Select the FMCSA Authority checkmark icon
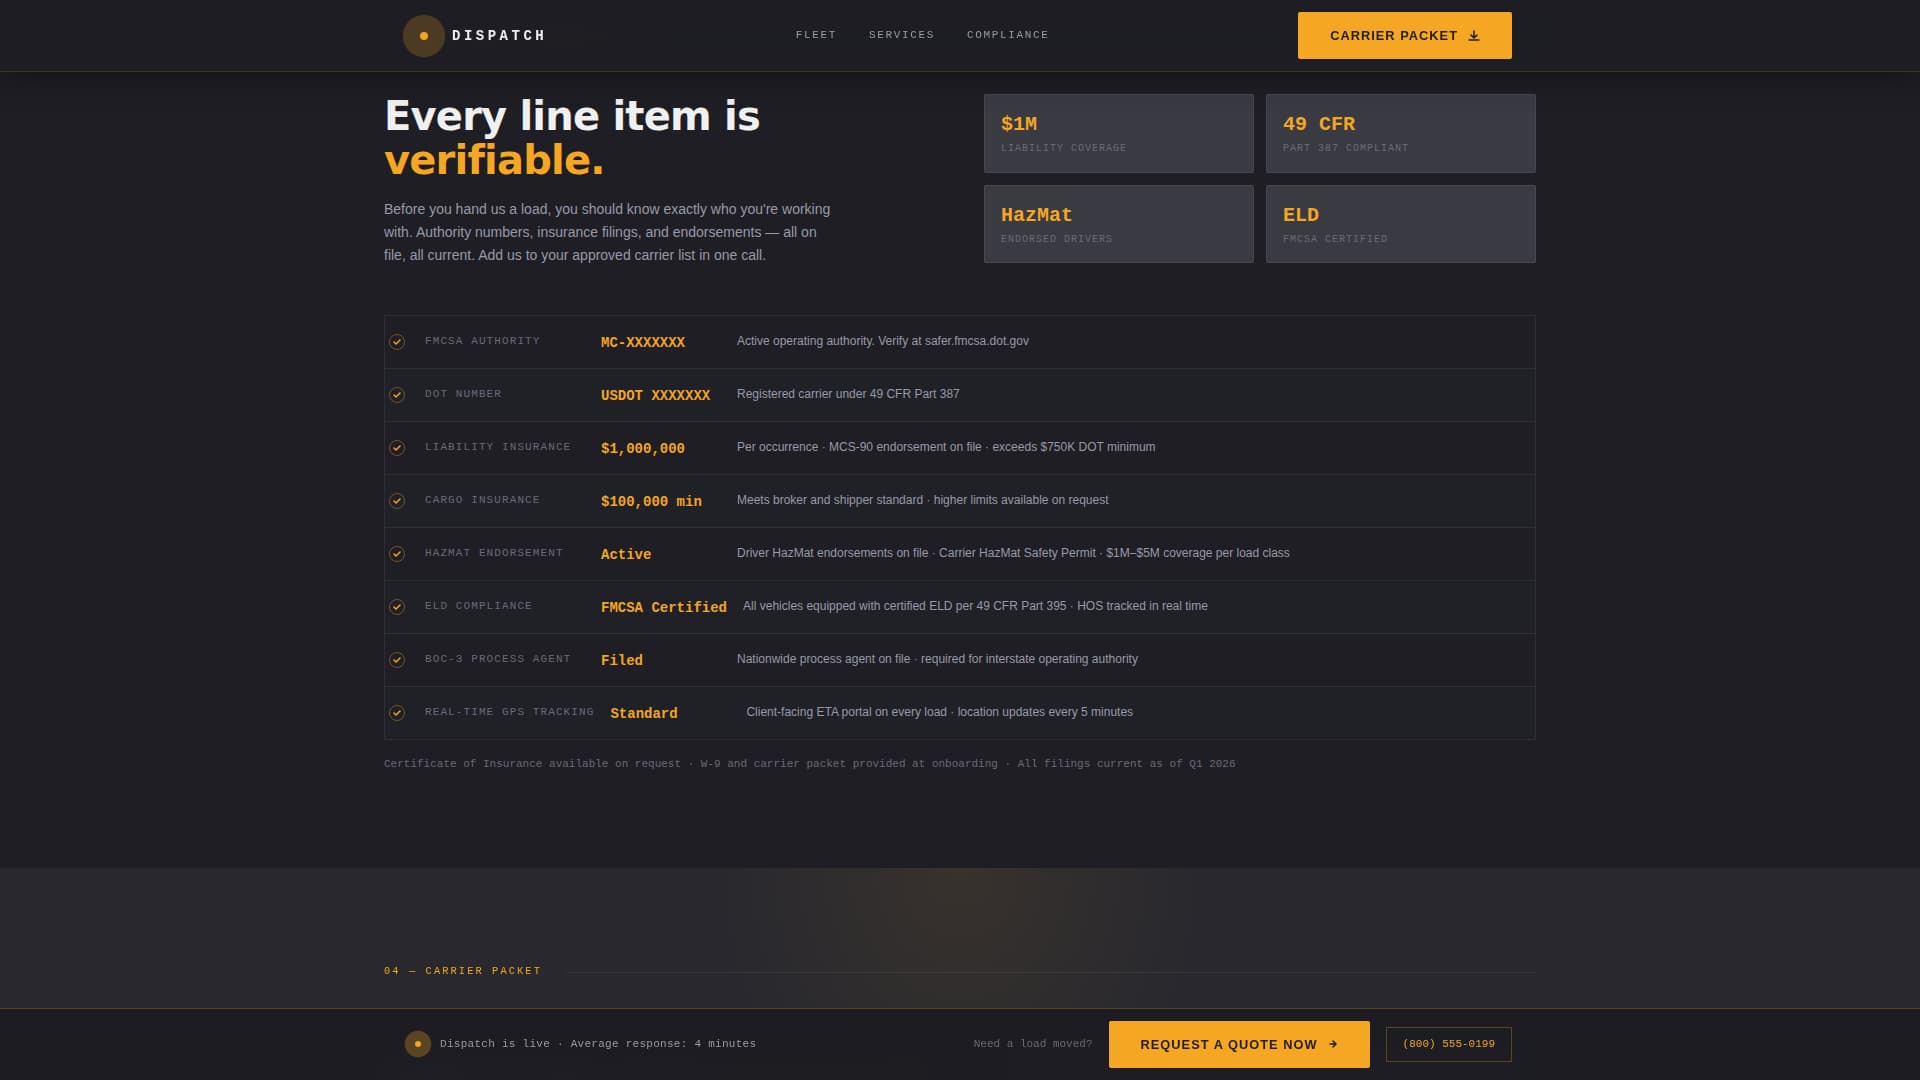 click(397, 341)
